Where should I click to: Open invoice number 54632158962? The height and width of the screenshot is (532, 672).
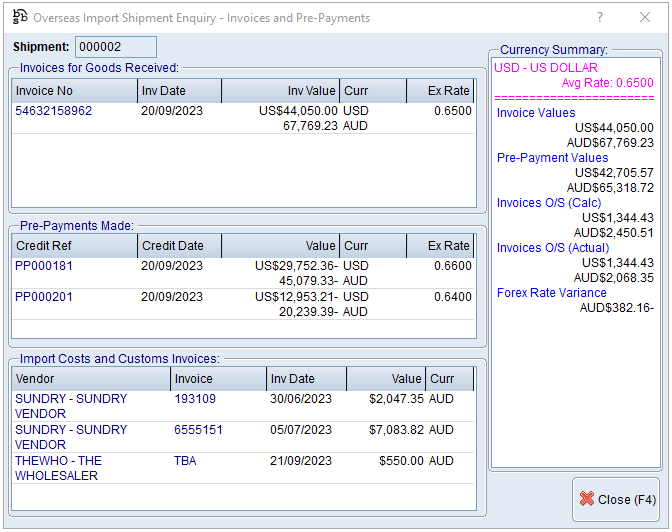[x=53, y=111]
